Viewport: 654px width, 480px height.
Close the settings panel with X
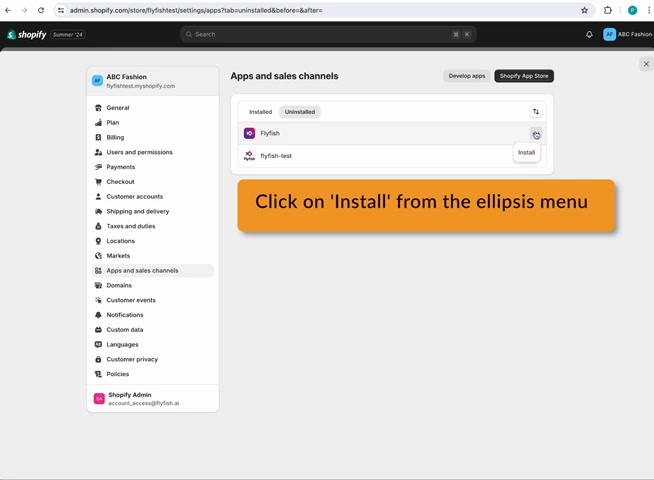646,64
